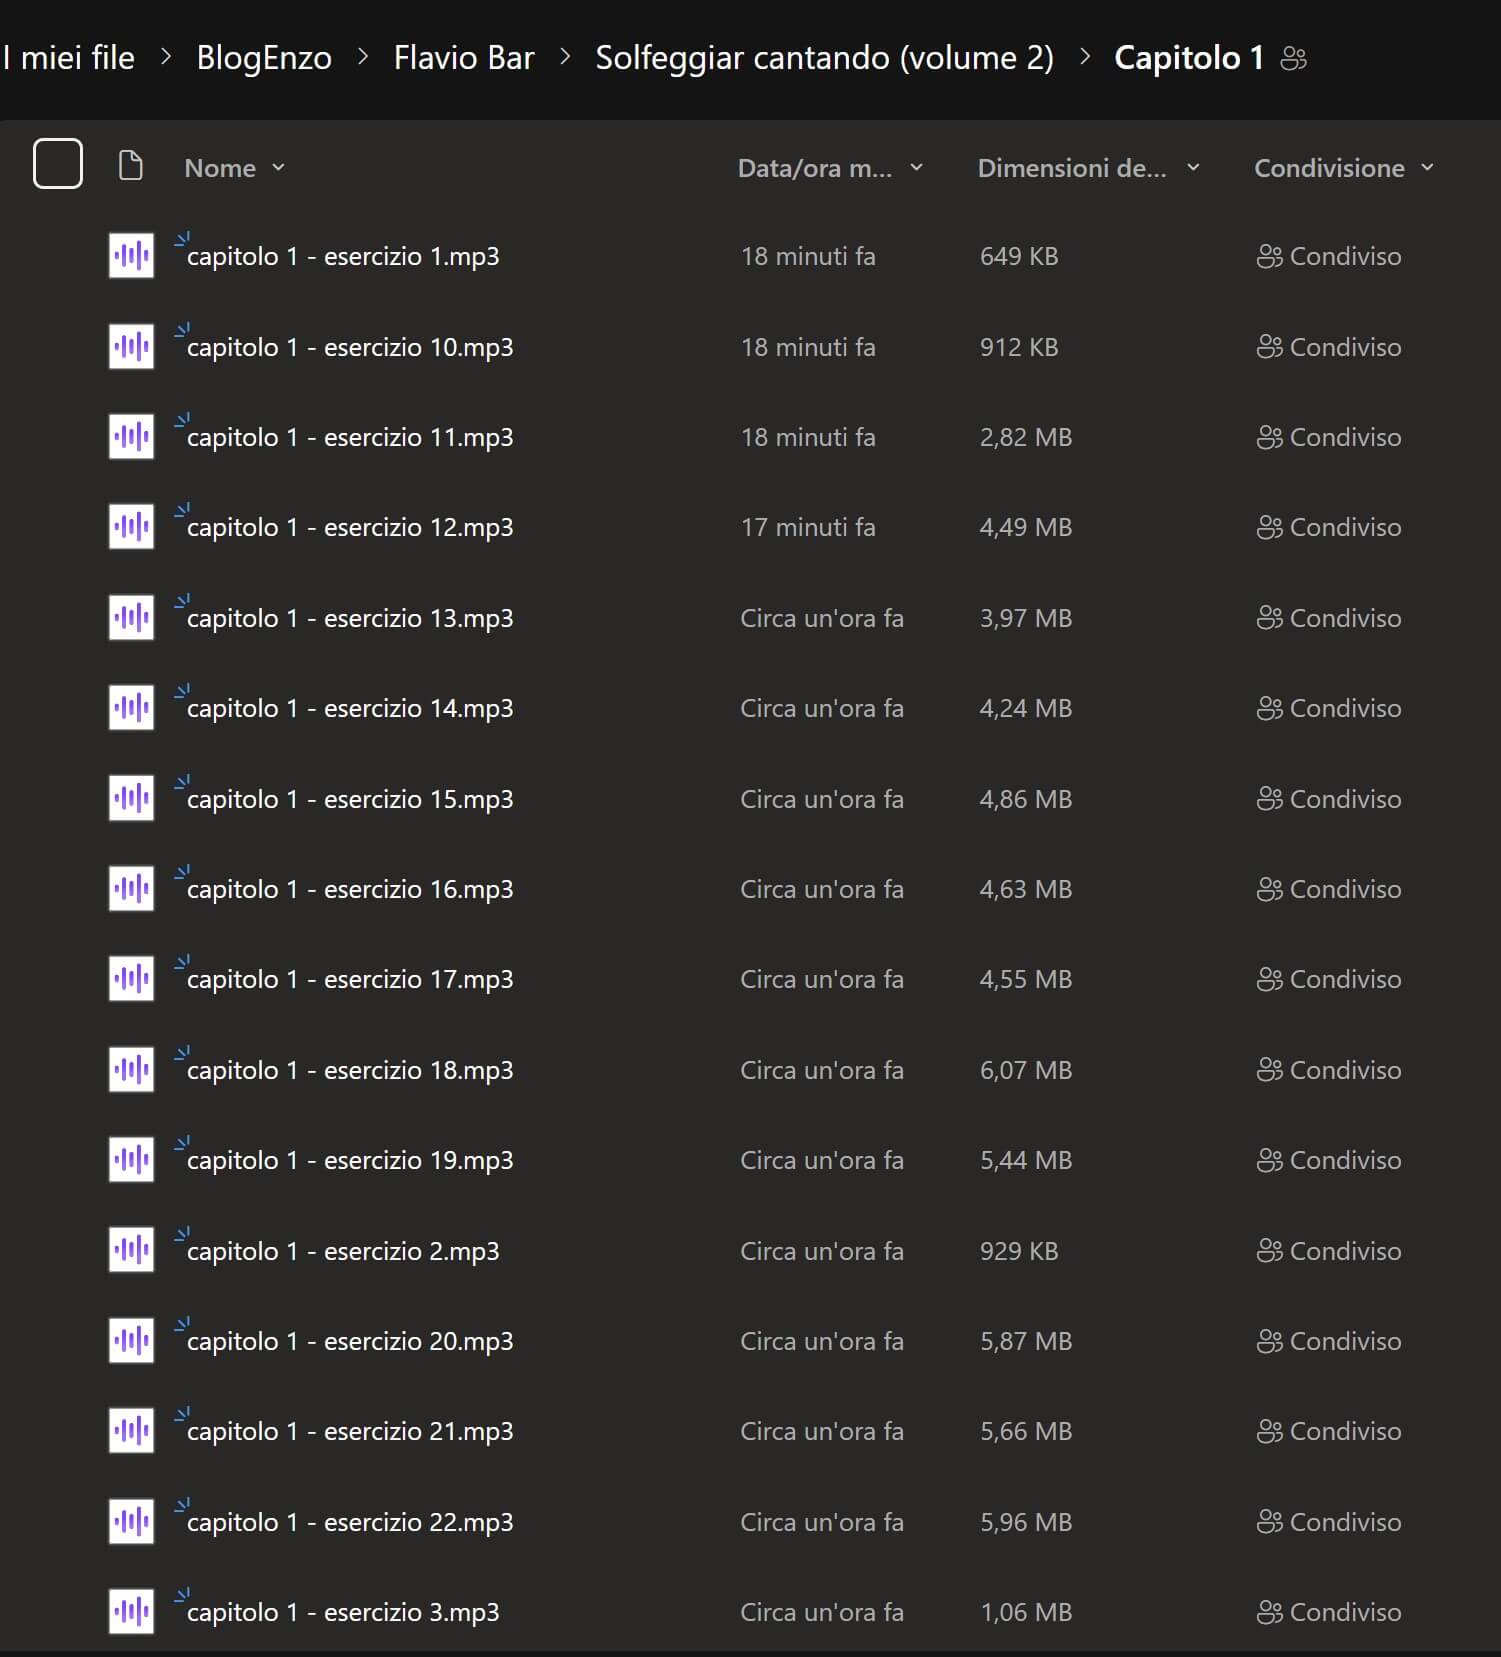Select the esercizio 22.mp3 row size cell

click(1025, 1522)
